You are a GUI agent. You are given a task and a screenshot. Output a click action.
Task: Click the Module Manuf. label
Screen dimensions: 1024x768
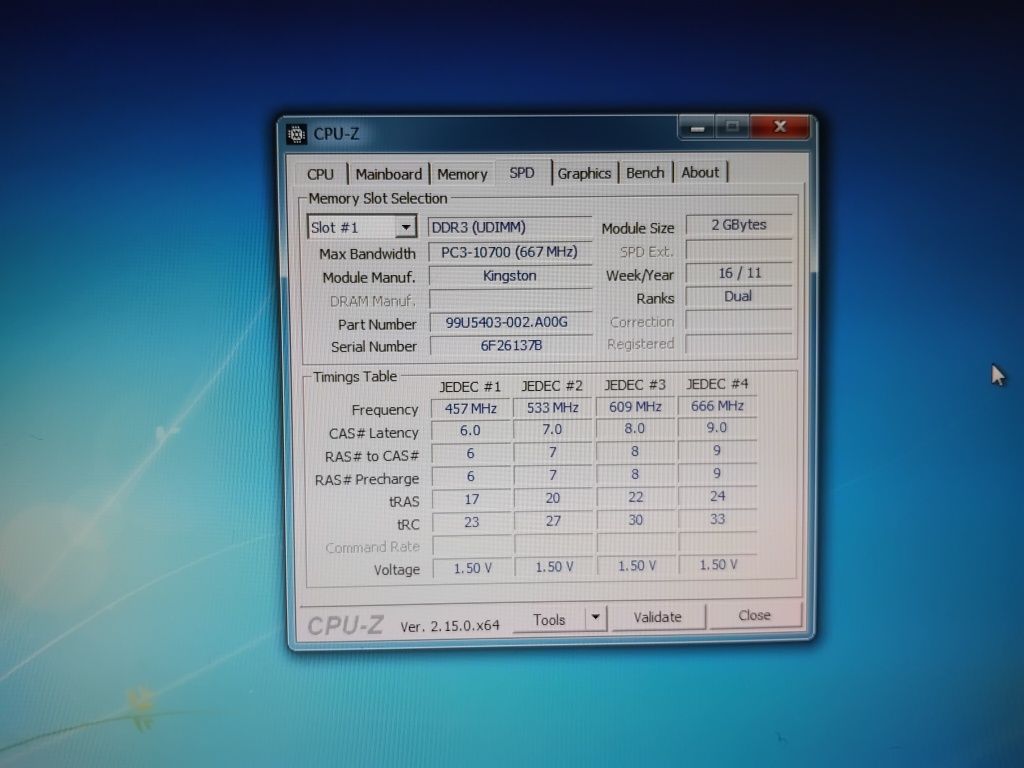[x=368, y=278]
